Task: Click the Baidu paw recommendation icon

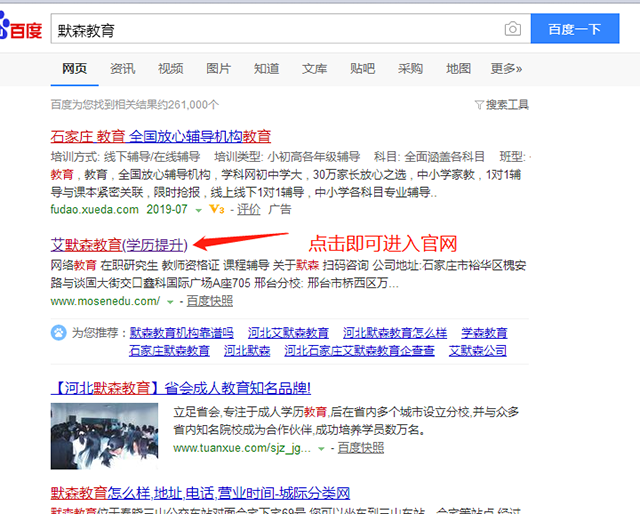Action: pos(58,333)
